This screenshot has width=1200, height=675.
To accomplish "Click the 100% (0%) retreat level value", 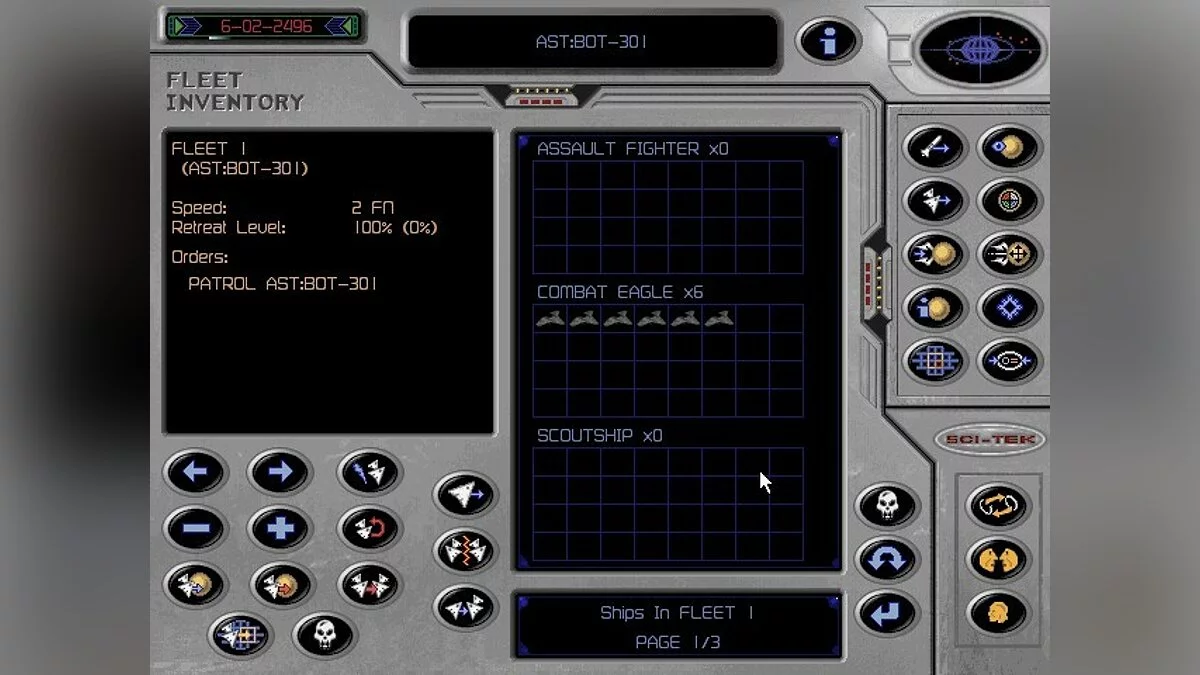I will pos(395,227).
